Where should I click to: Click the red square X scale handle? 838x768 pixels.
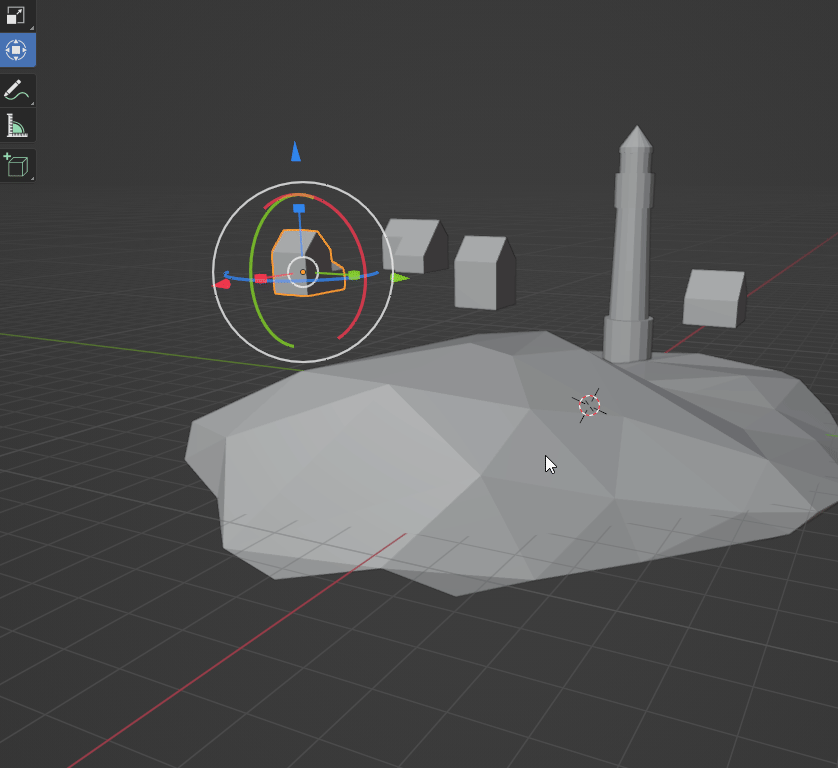click(260, 278)
